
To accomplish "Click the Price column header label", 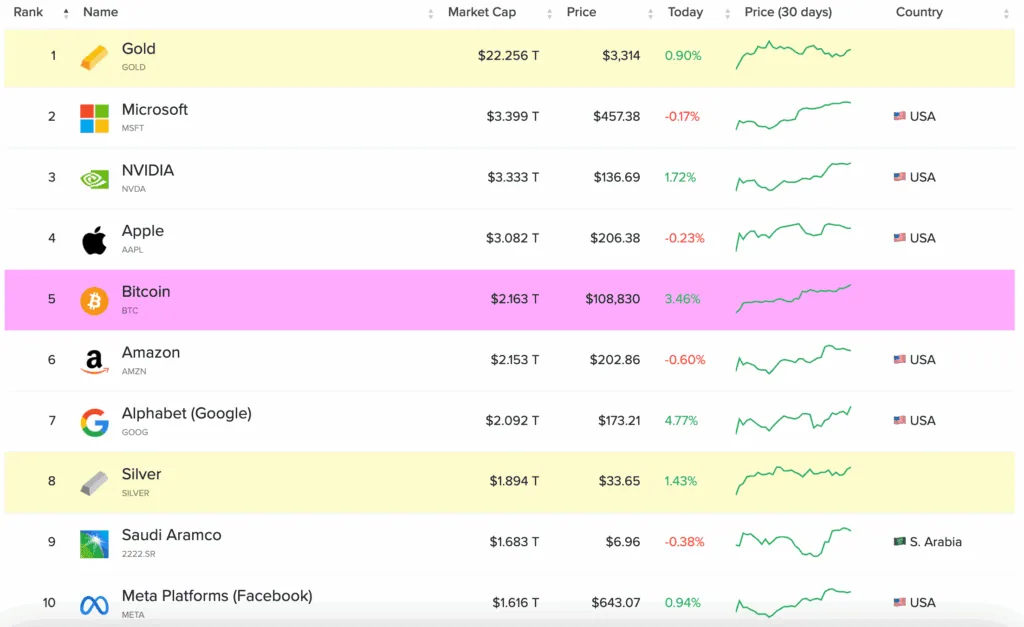I will 581,12.
